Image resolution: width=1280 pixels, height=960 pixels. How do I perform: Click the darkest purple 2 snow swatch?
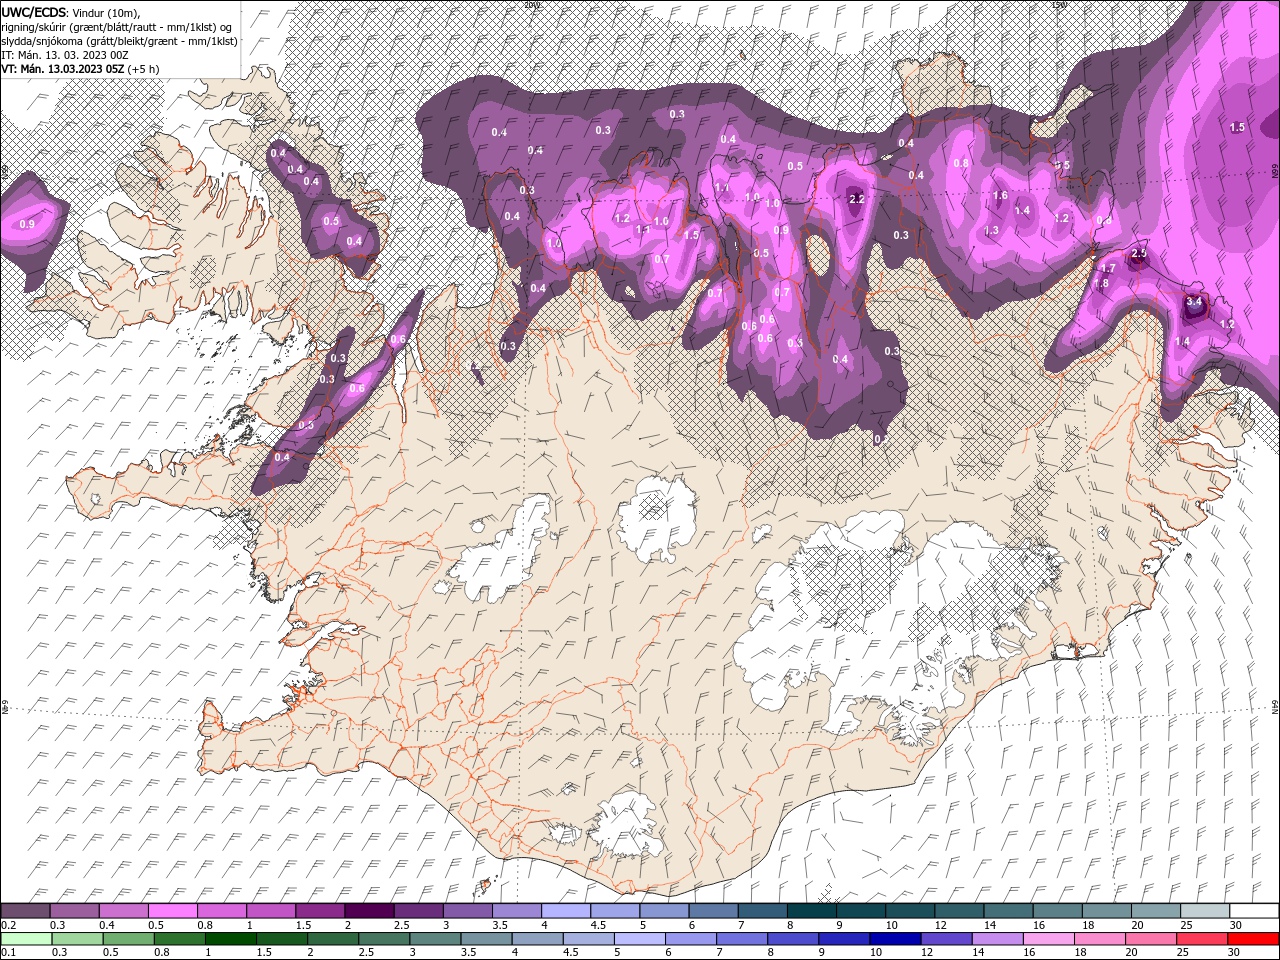click(x=370, y=911)
